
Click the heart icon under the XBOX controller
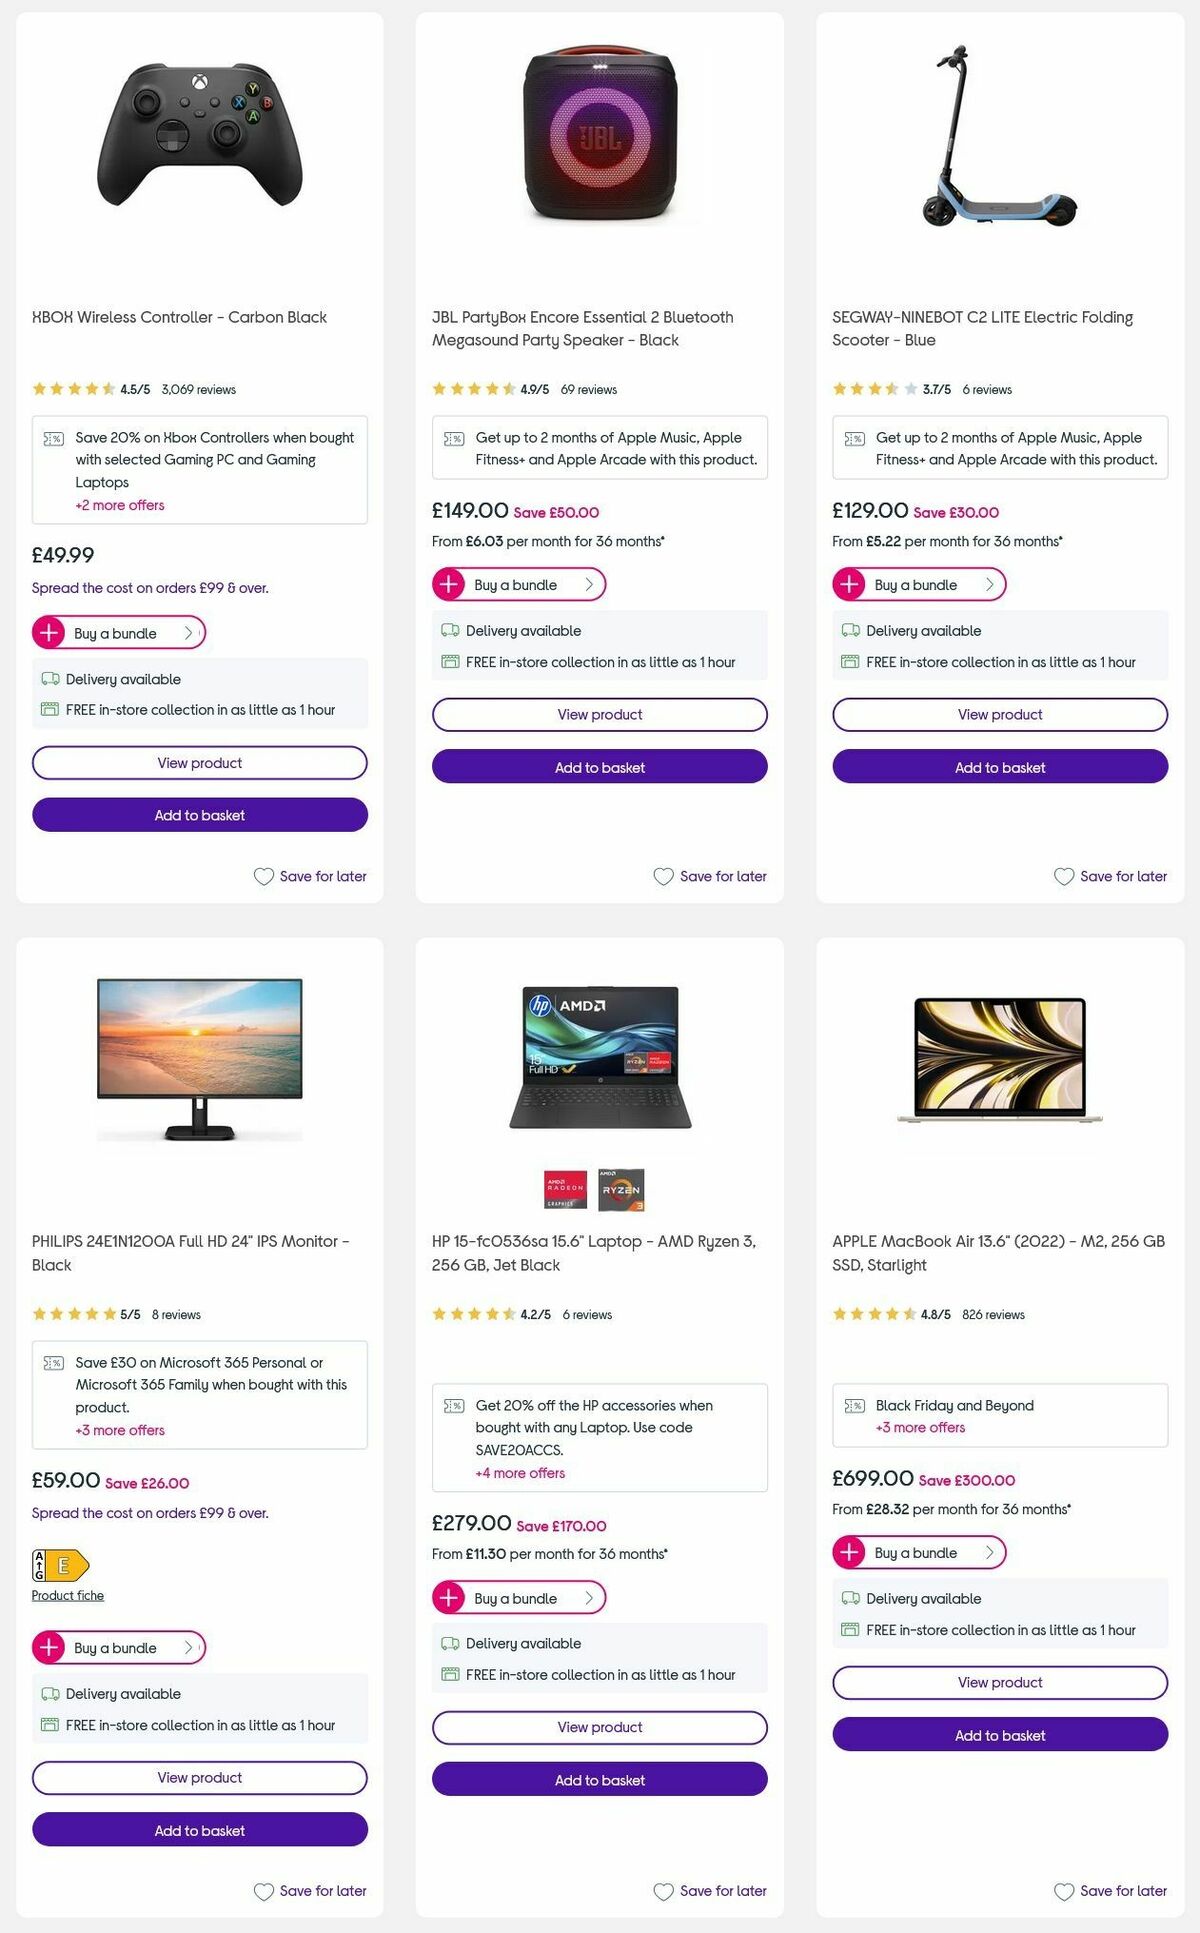(x=263, y=876)
